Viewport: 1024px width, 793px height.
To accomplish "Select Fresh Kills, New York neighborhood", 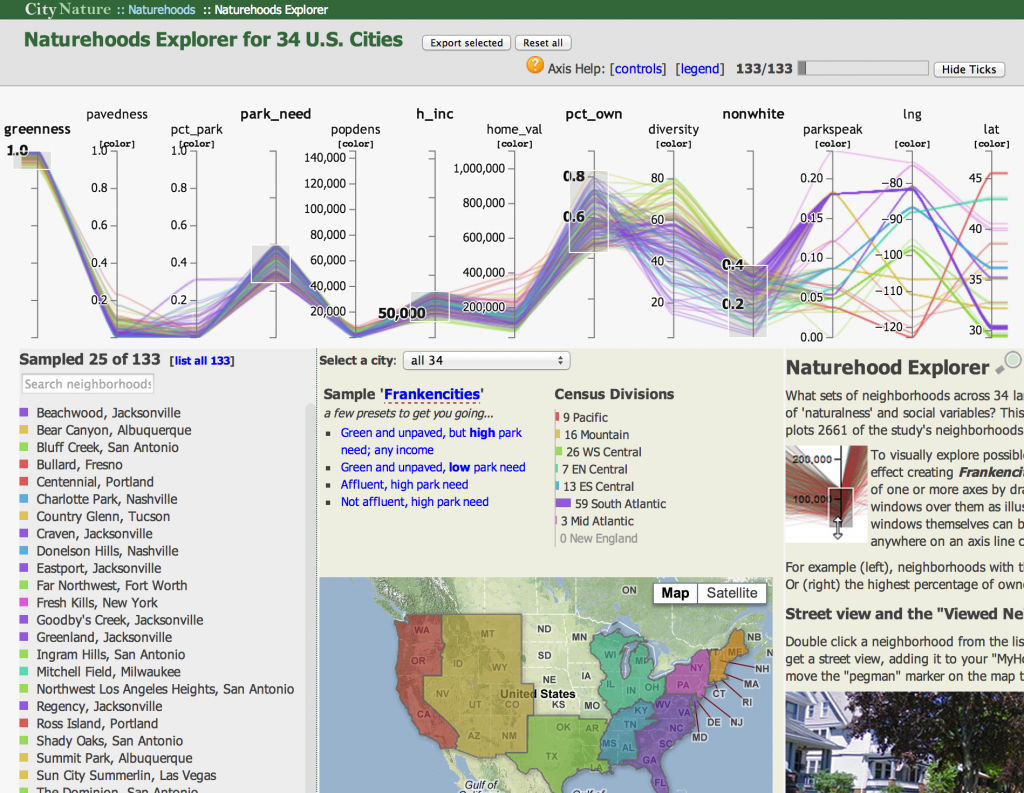I will coord(97,602).
